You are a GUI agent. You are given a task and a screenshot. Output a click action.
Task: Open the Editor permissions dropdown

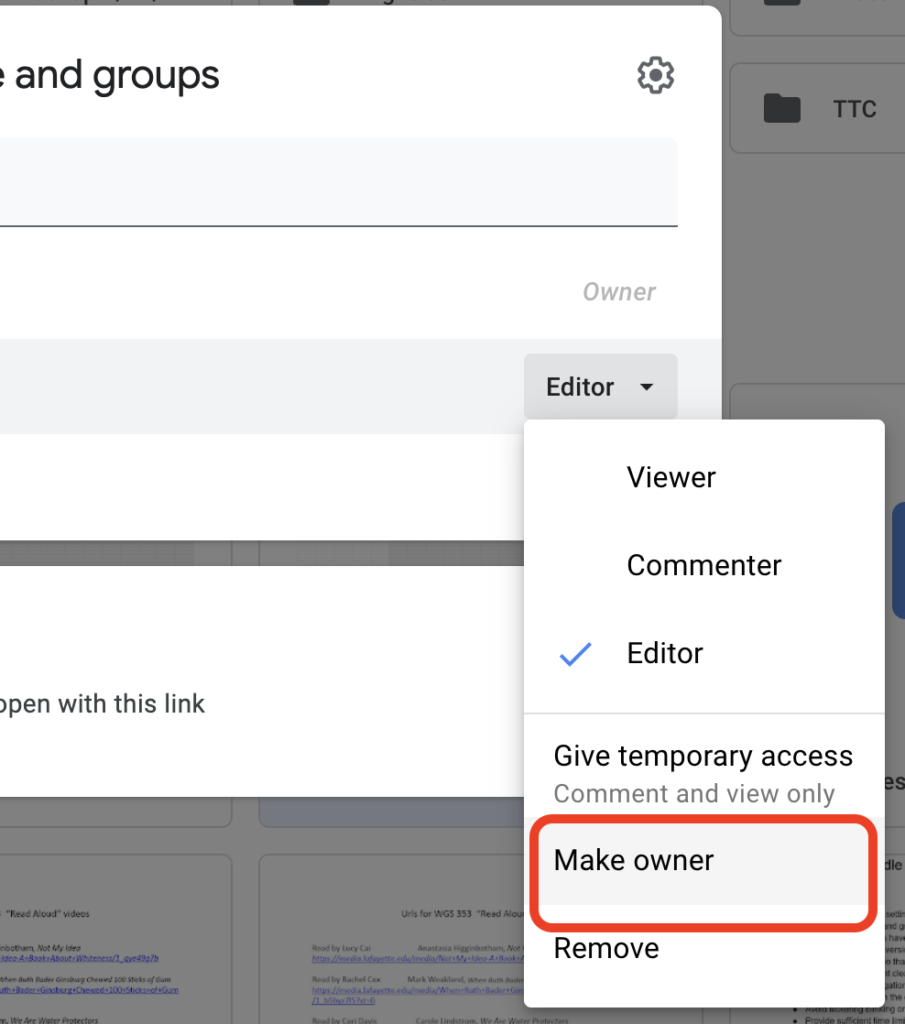pyautogui.click(x=600, y=387)
